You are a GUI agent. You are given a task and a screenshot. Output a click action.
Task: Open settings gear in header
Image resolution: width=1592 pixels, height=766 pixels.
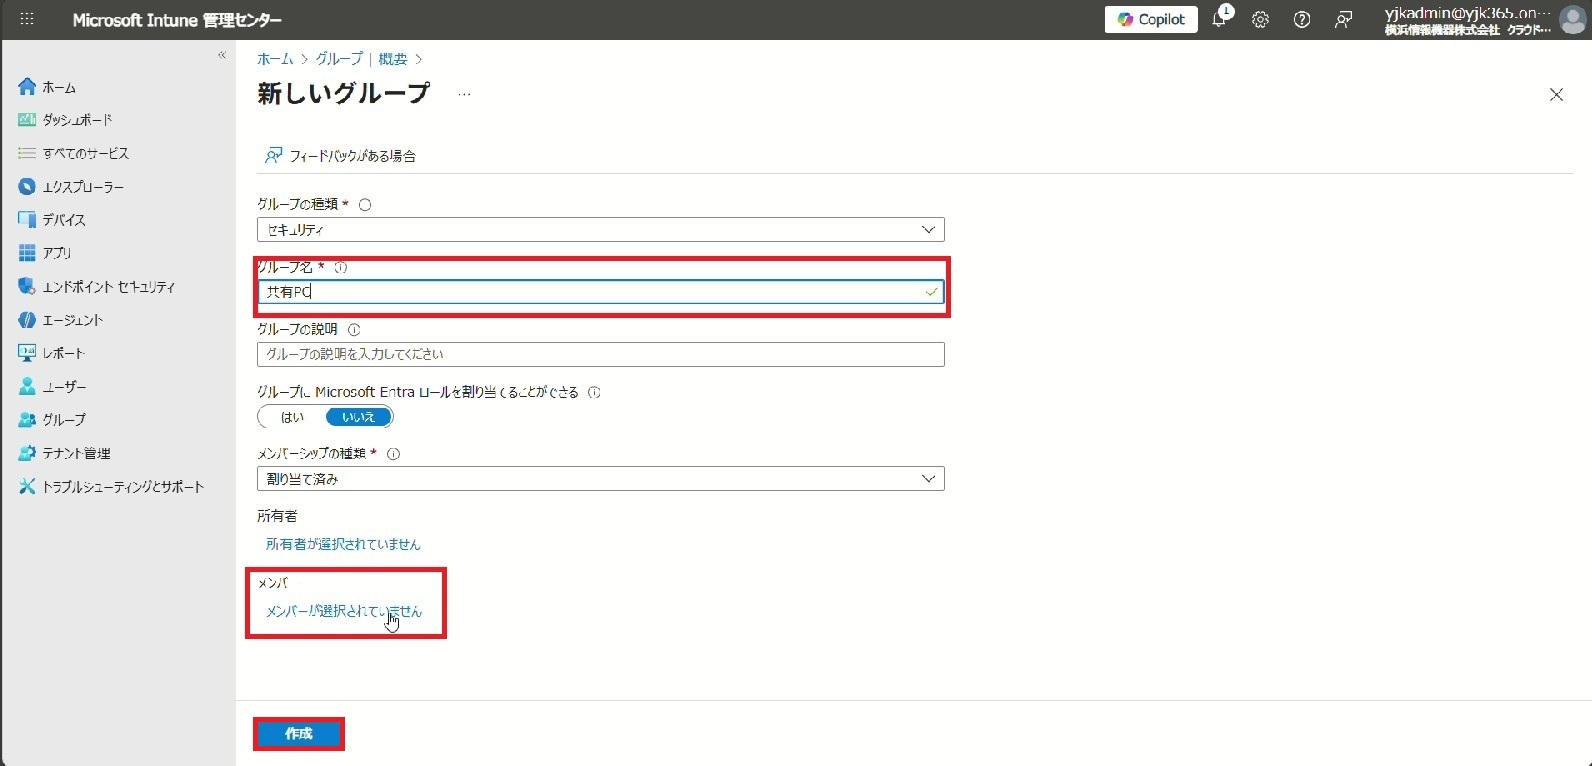click(x=1260, y=20)
